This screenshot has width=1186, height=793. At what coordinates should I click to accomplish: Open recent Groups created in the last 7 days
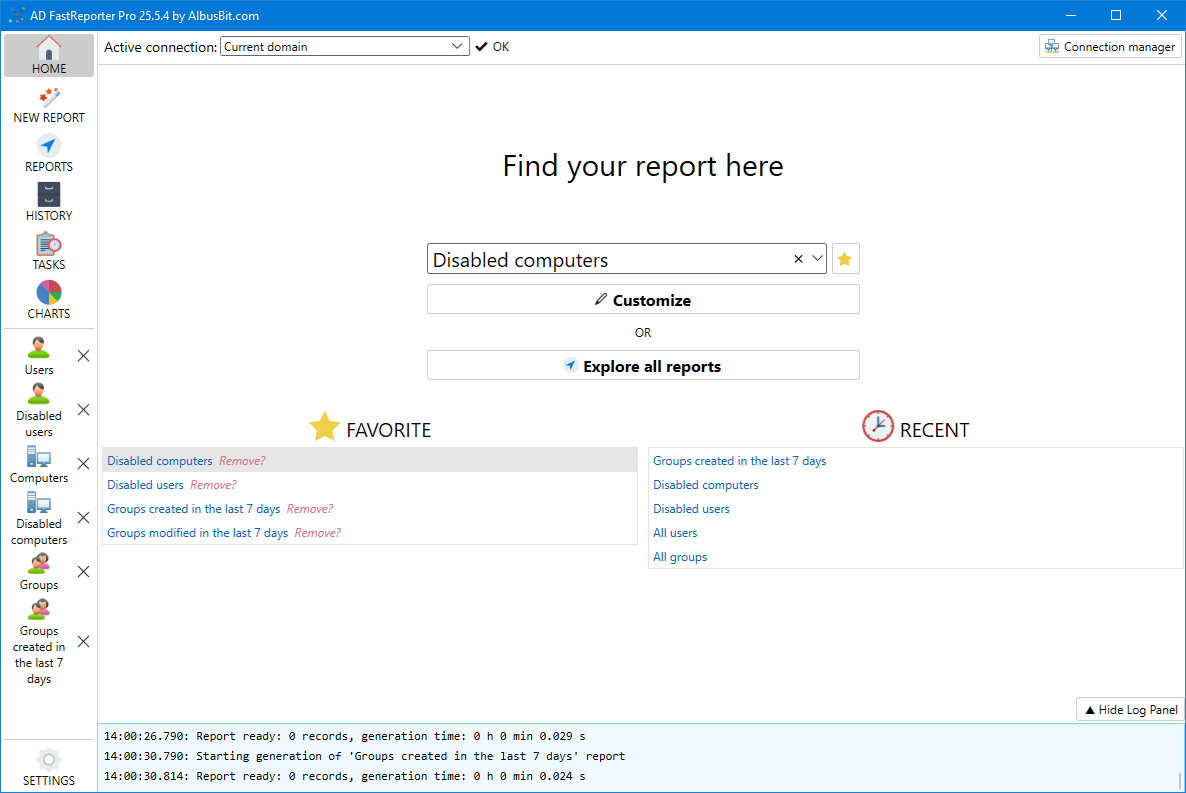[x=740, y=460]
